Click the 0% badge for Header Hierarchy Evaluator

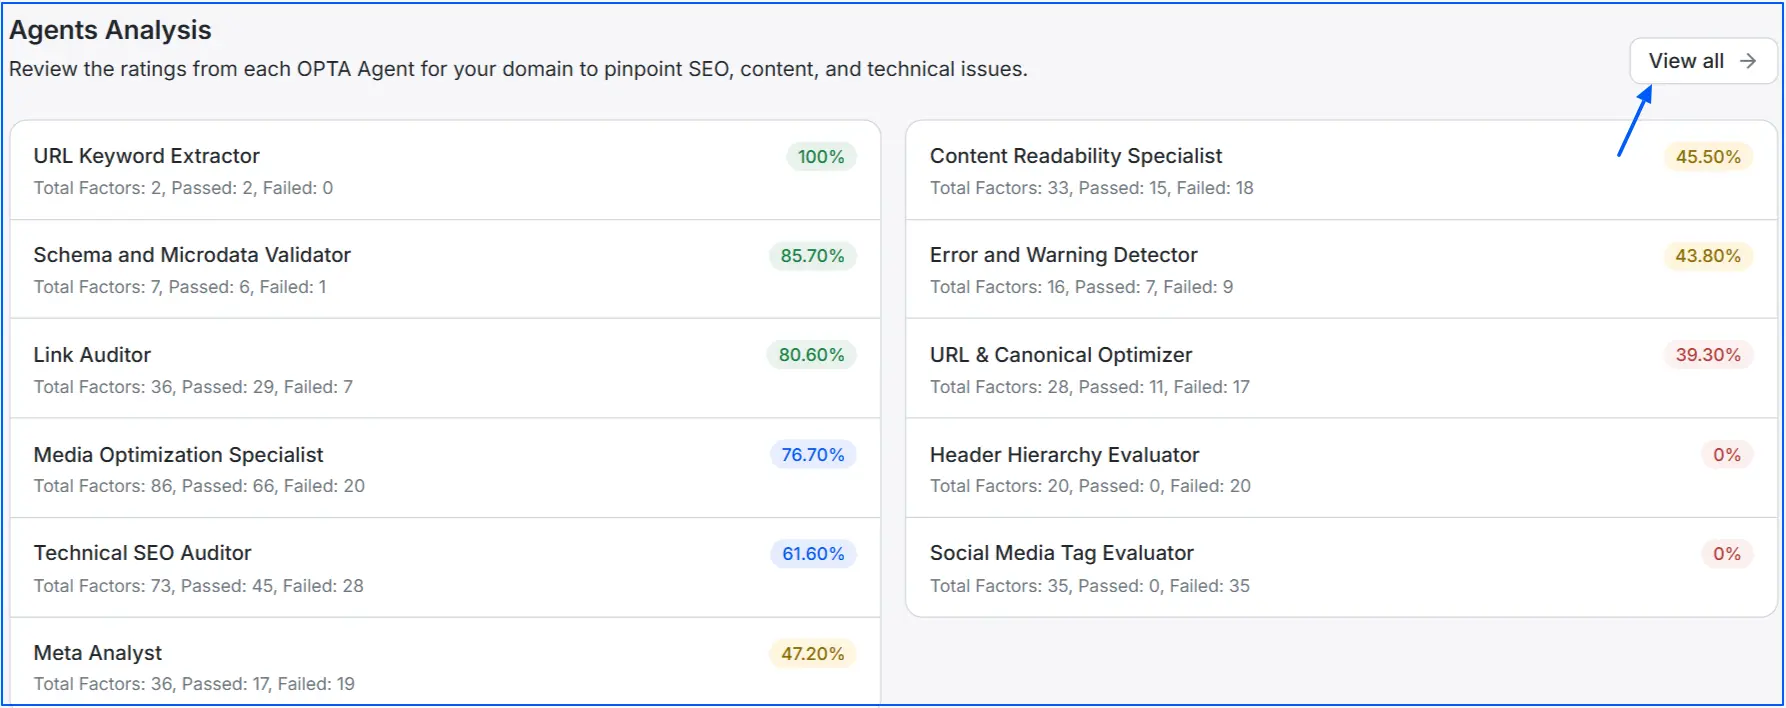(1727, 455)
